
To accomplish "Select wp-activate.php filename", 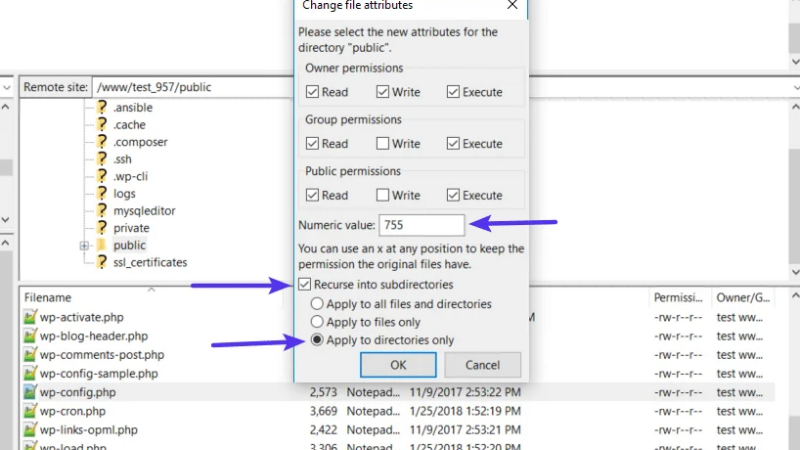I will coord(82,317).
